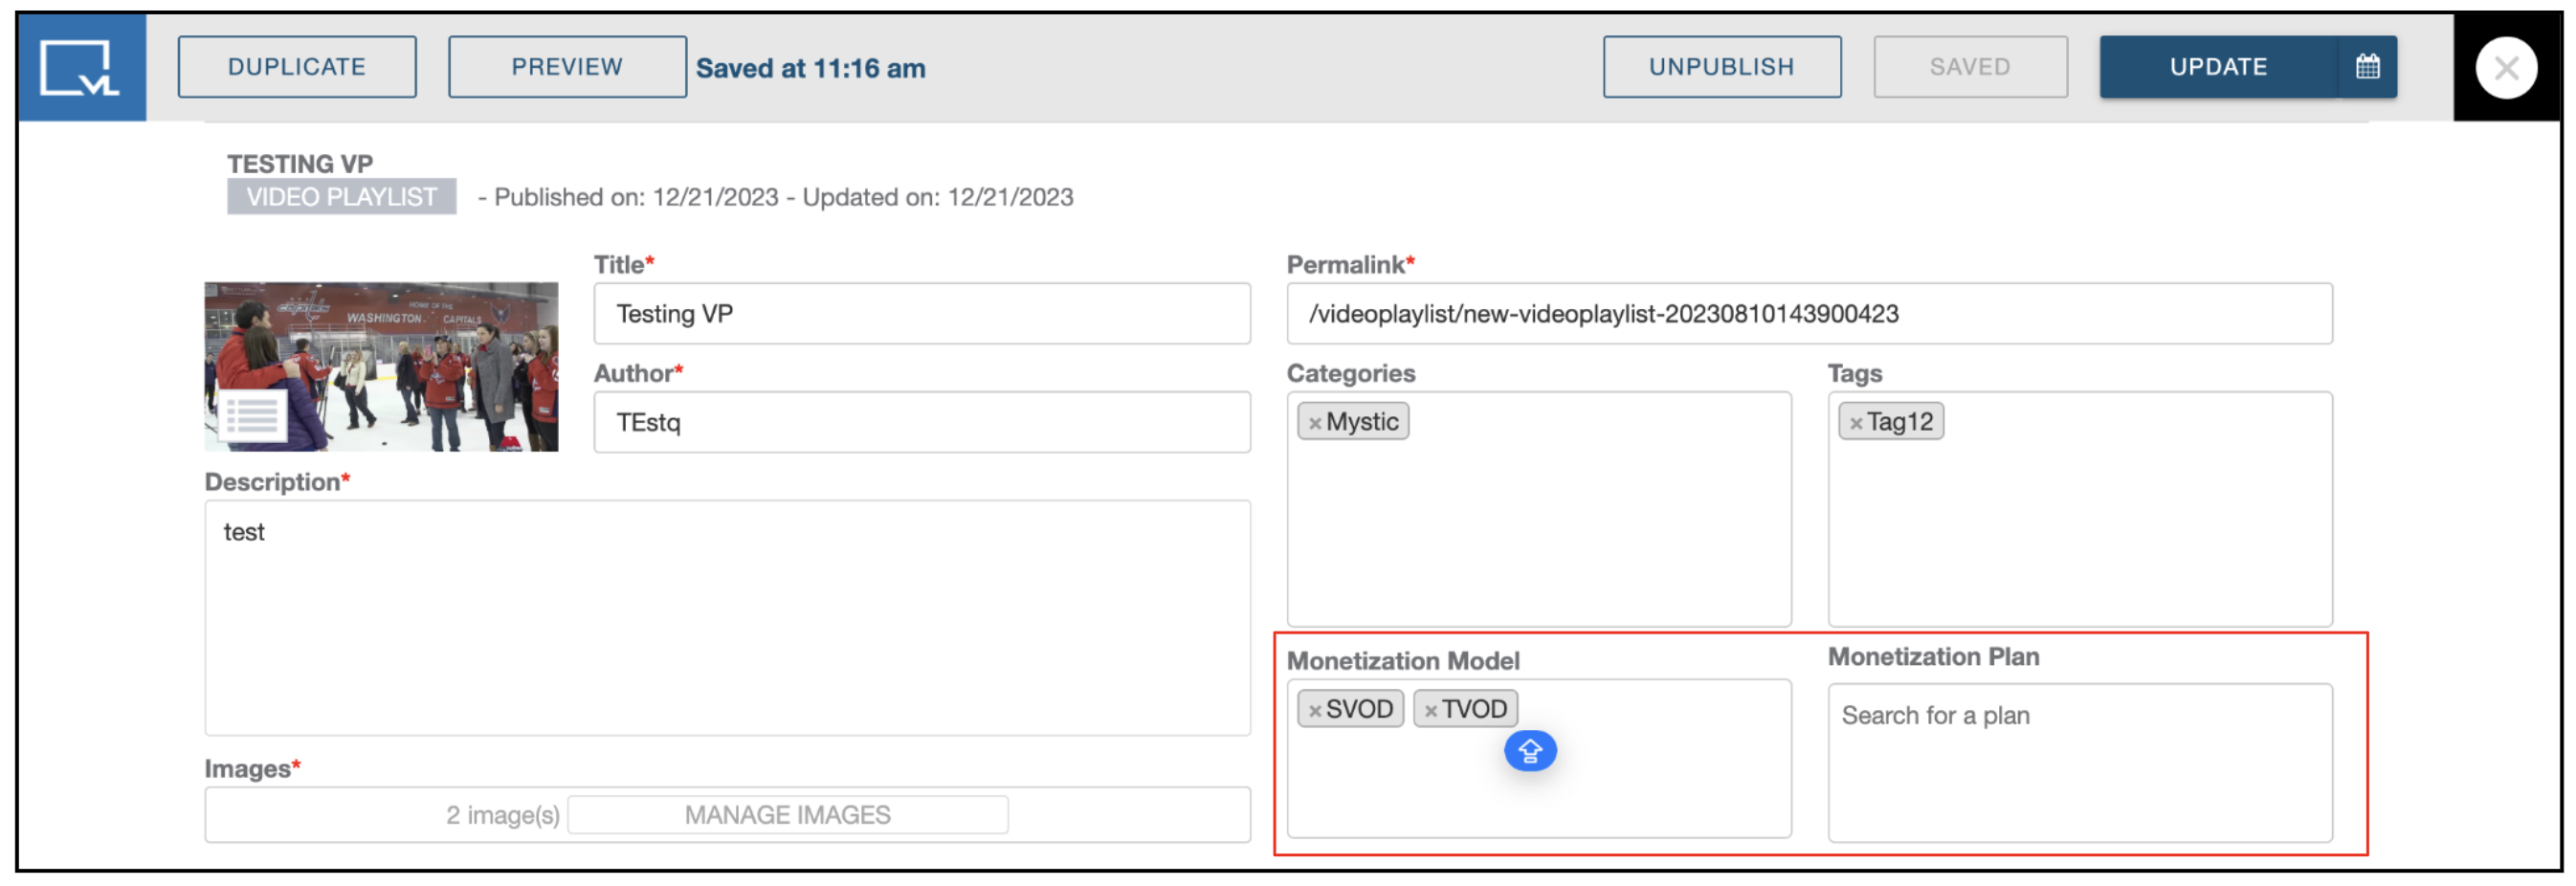Open the Tags selection box

click(x=2079, y=509)
